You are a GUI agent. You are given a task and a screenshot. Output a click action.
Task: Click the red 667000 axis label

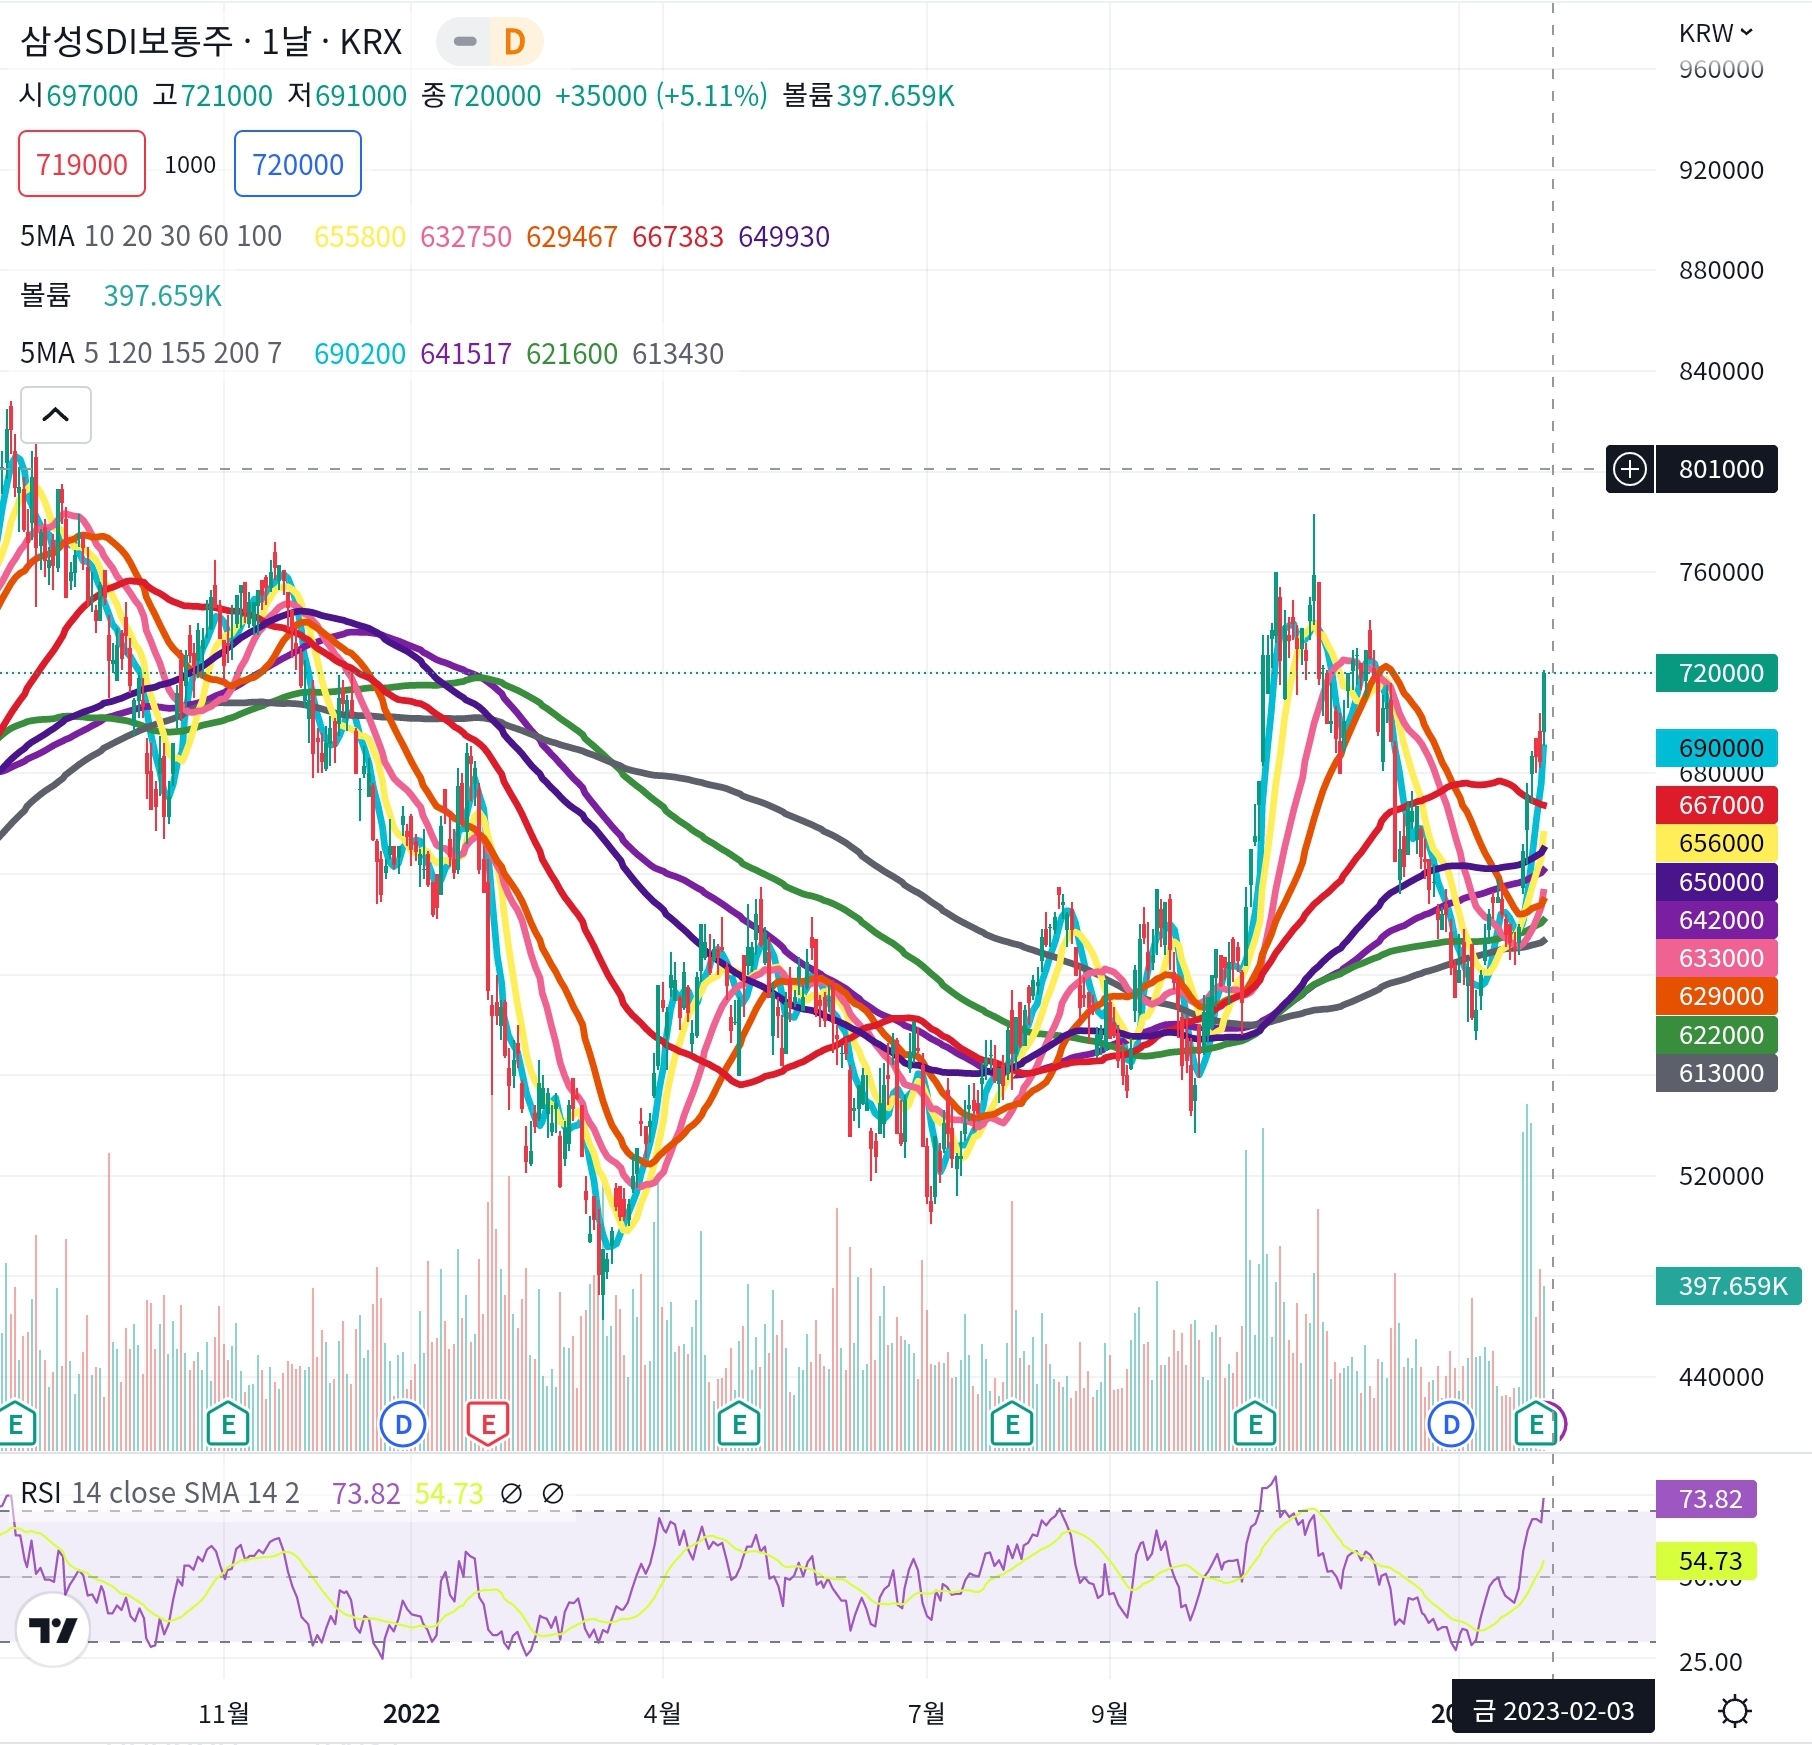click(x=1717, y=805)
